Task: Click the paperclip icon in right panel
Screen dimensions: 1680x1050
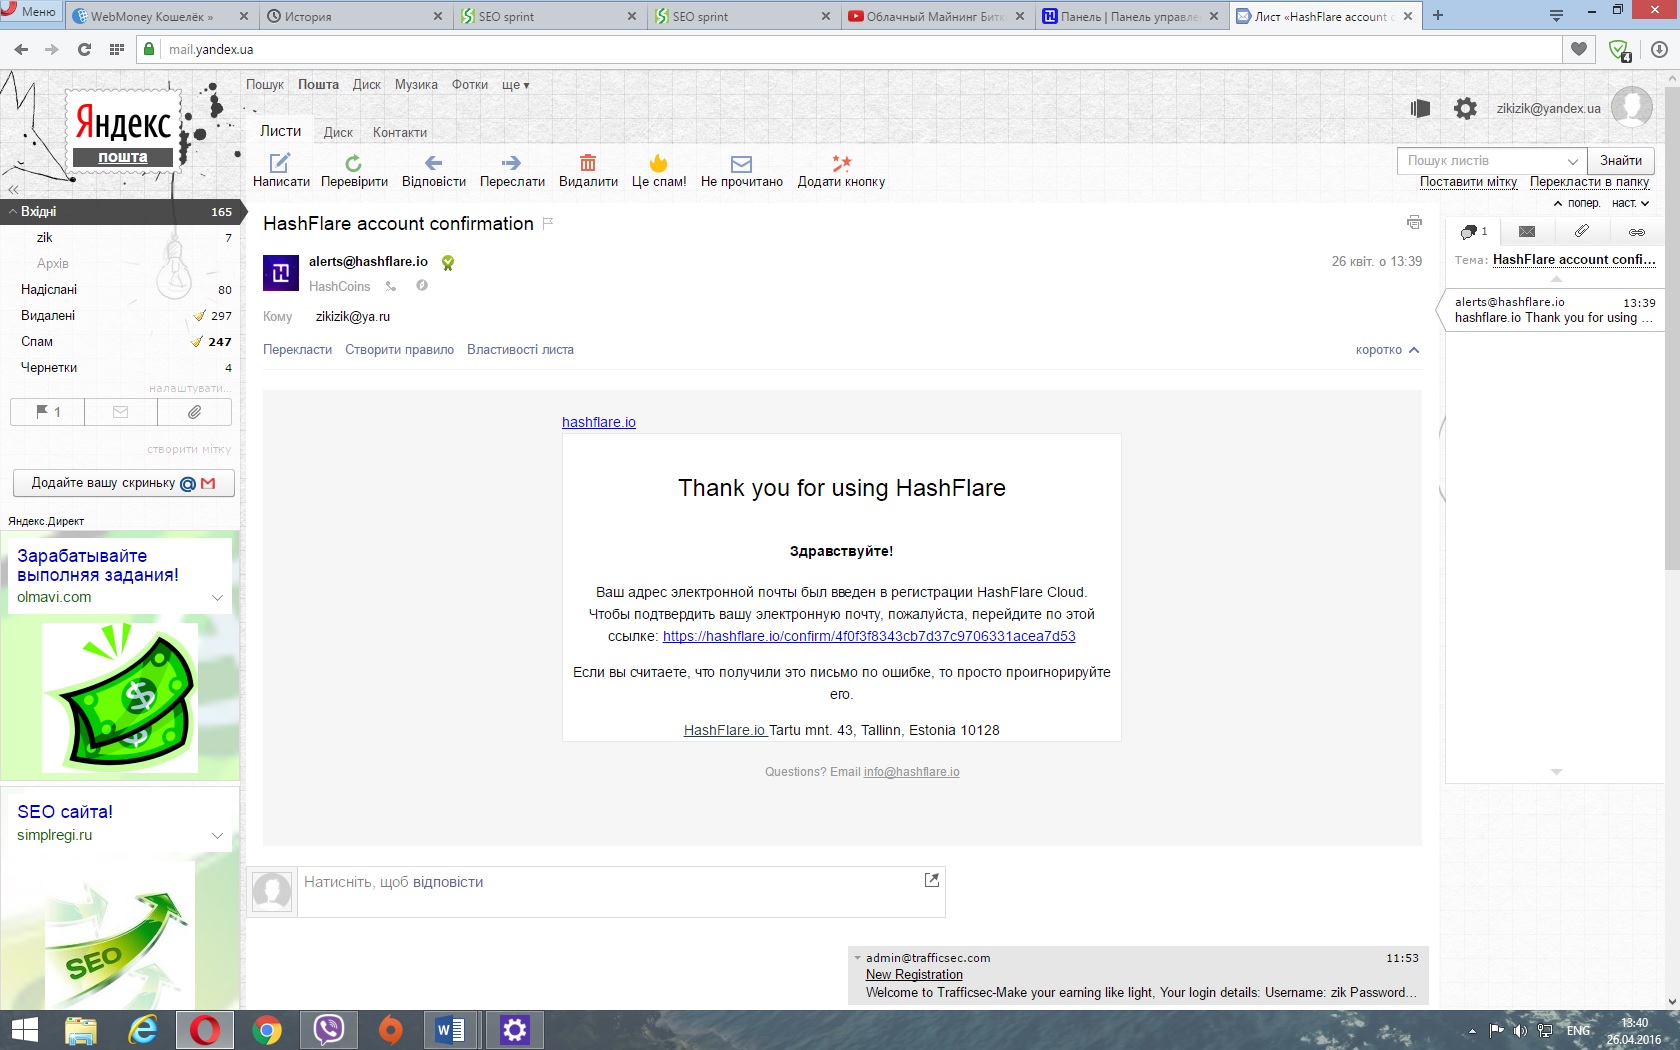Action: click(x=1581, y=231)
